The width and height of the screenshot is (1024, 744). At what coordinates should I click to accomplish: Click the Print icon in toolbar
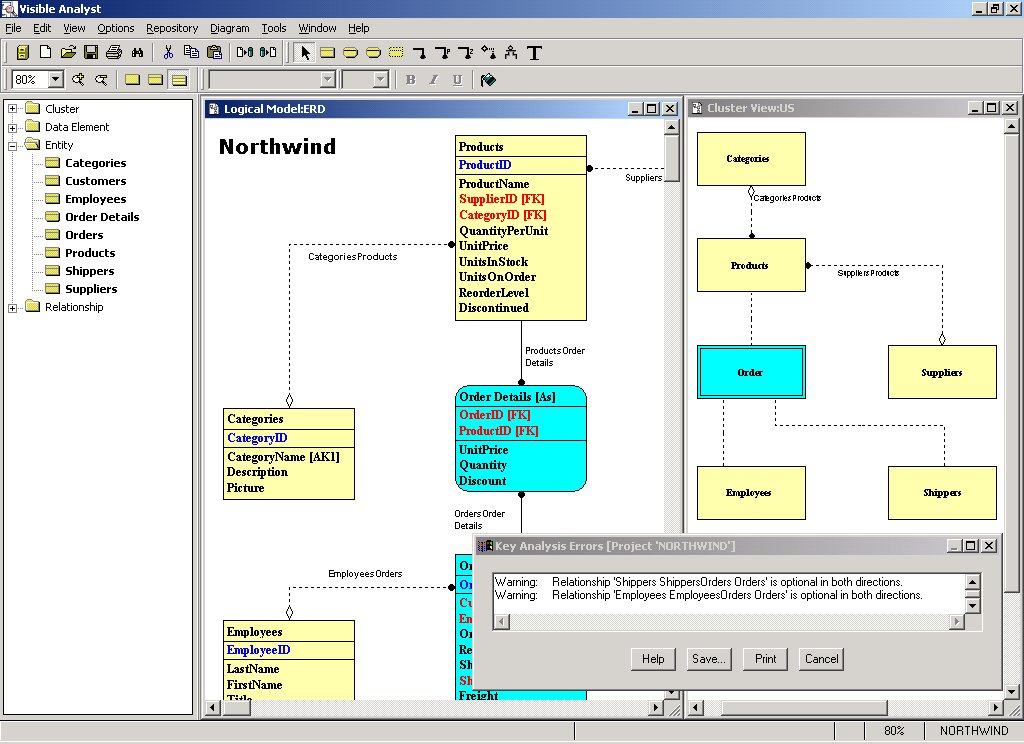[113, 52]
